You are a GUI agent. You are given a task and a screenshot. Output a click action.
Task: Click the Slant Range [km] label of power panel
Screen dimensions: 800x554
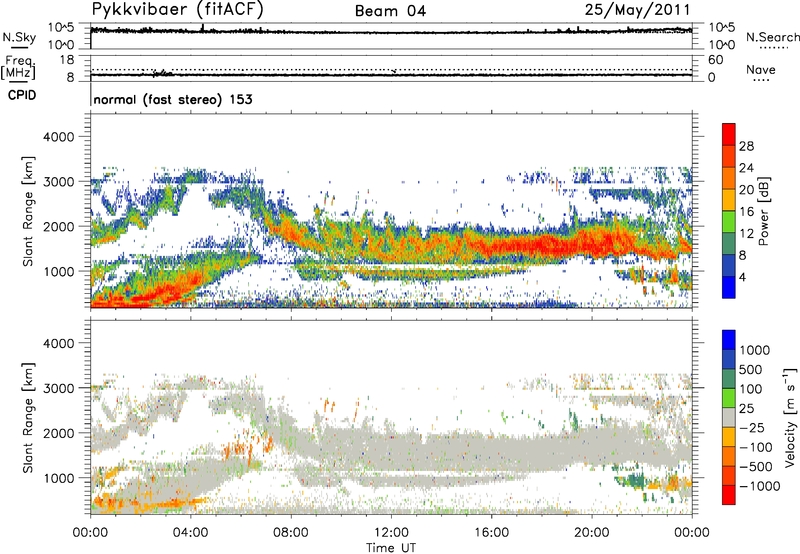(x=28, y=211)
